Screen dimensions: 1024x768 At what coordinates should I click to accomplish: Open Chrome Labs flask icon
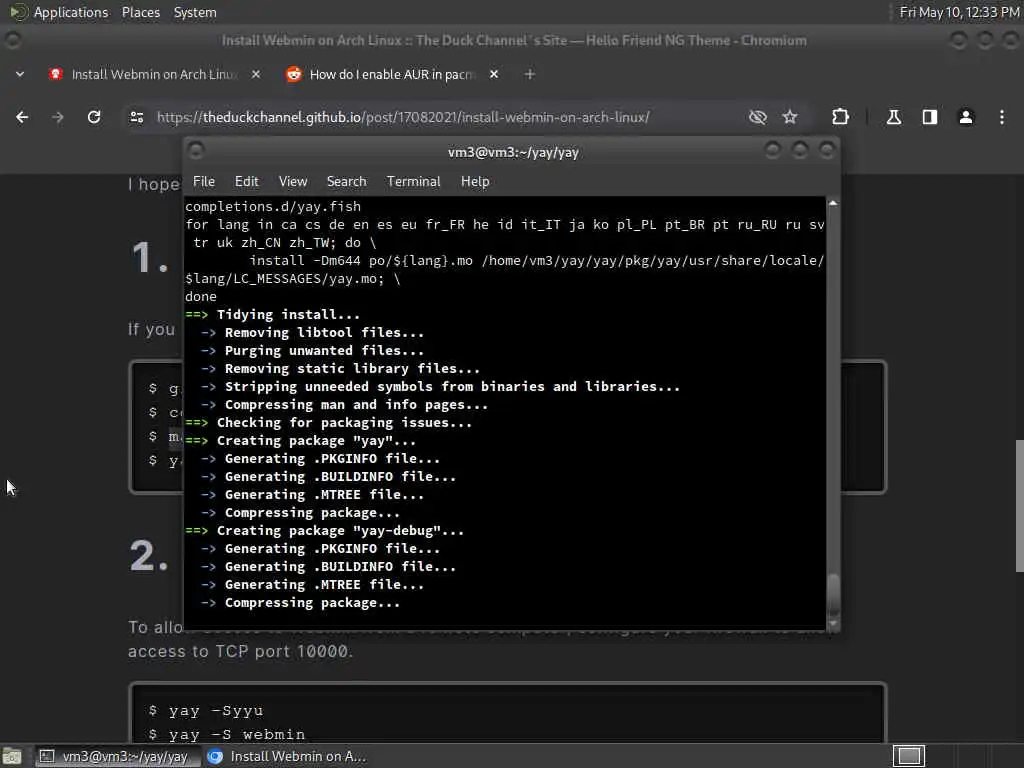[x=893, y=117]
